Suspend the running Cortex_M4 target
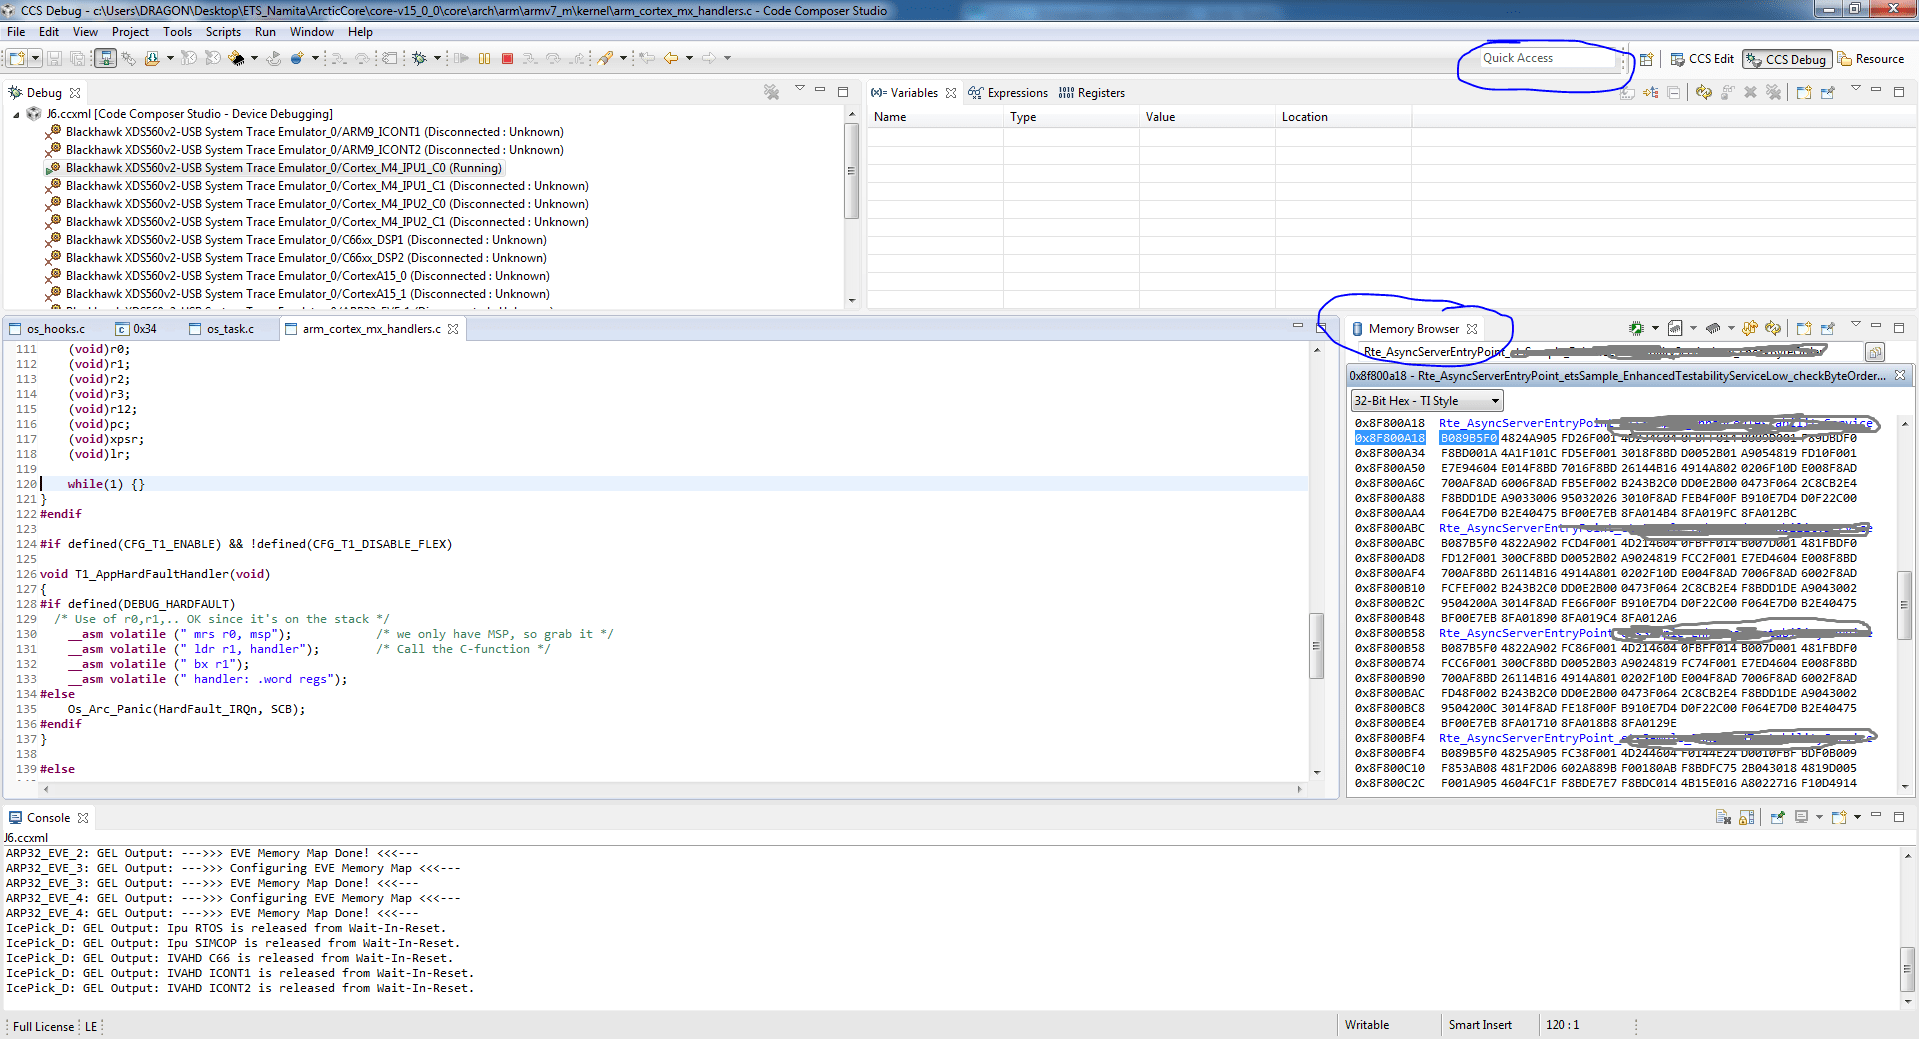 pyautogui.click(x=484, y=57)
